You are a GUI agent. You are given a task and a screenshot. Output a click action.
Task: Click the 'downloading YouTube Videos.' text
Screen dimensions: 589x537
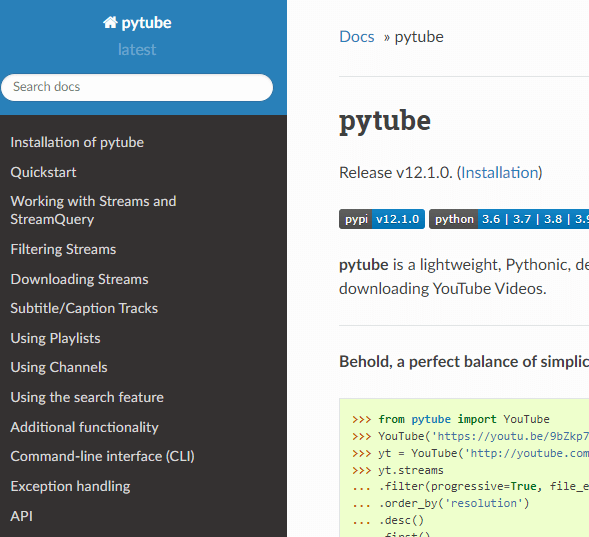click(443, 289)
